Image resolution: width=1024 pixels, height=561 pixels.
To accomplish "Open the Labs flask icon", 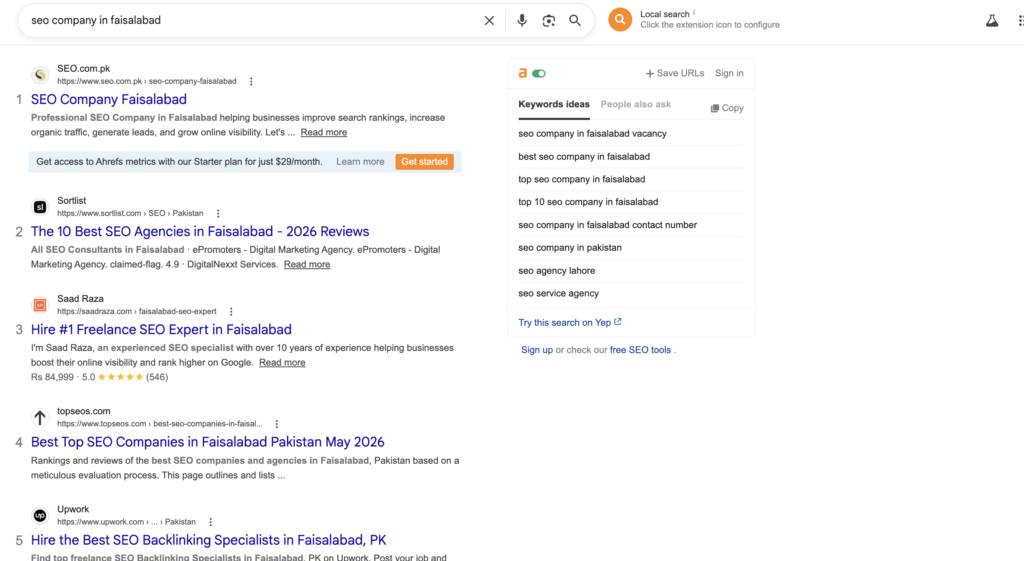I will (x=992, y=20).
